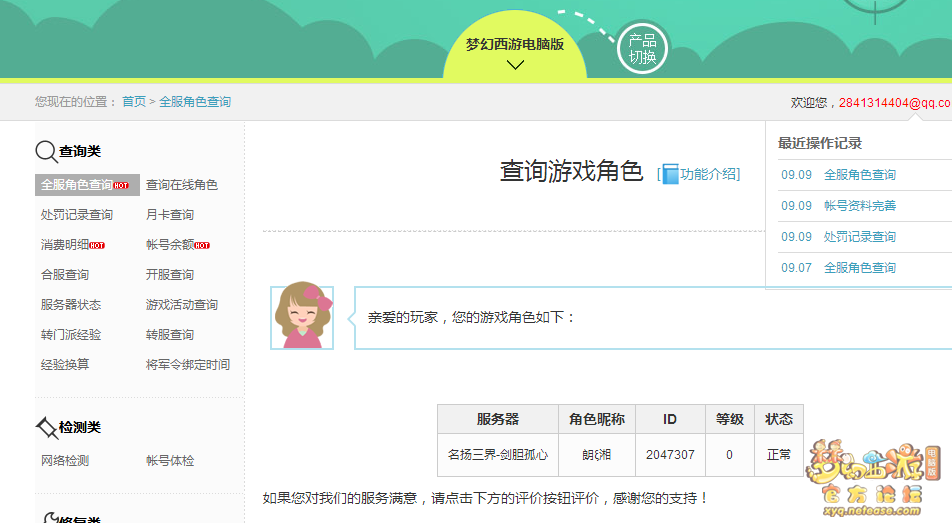952x523 pixels.
Task: Open 经验换算 sidebar link
Action: coord(64,364)
